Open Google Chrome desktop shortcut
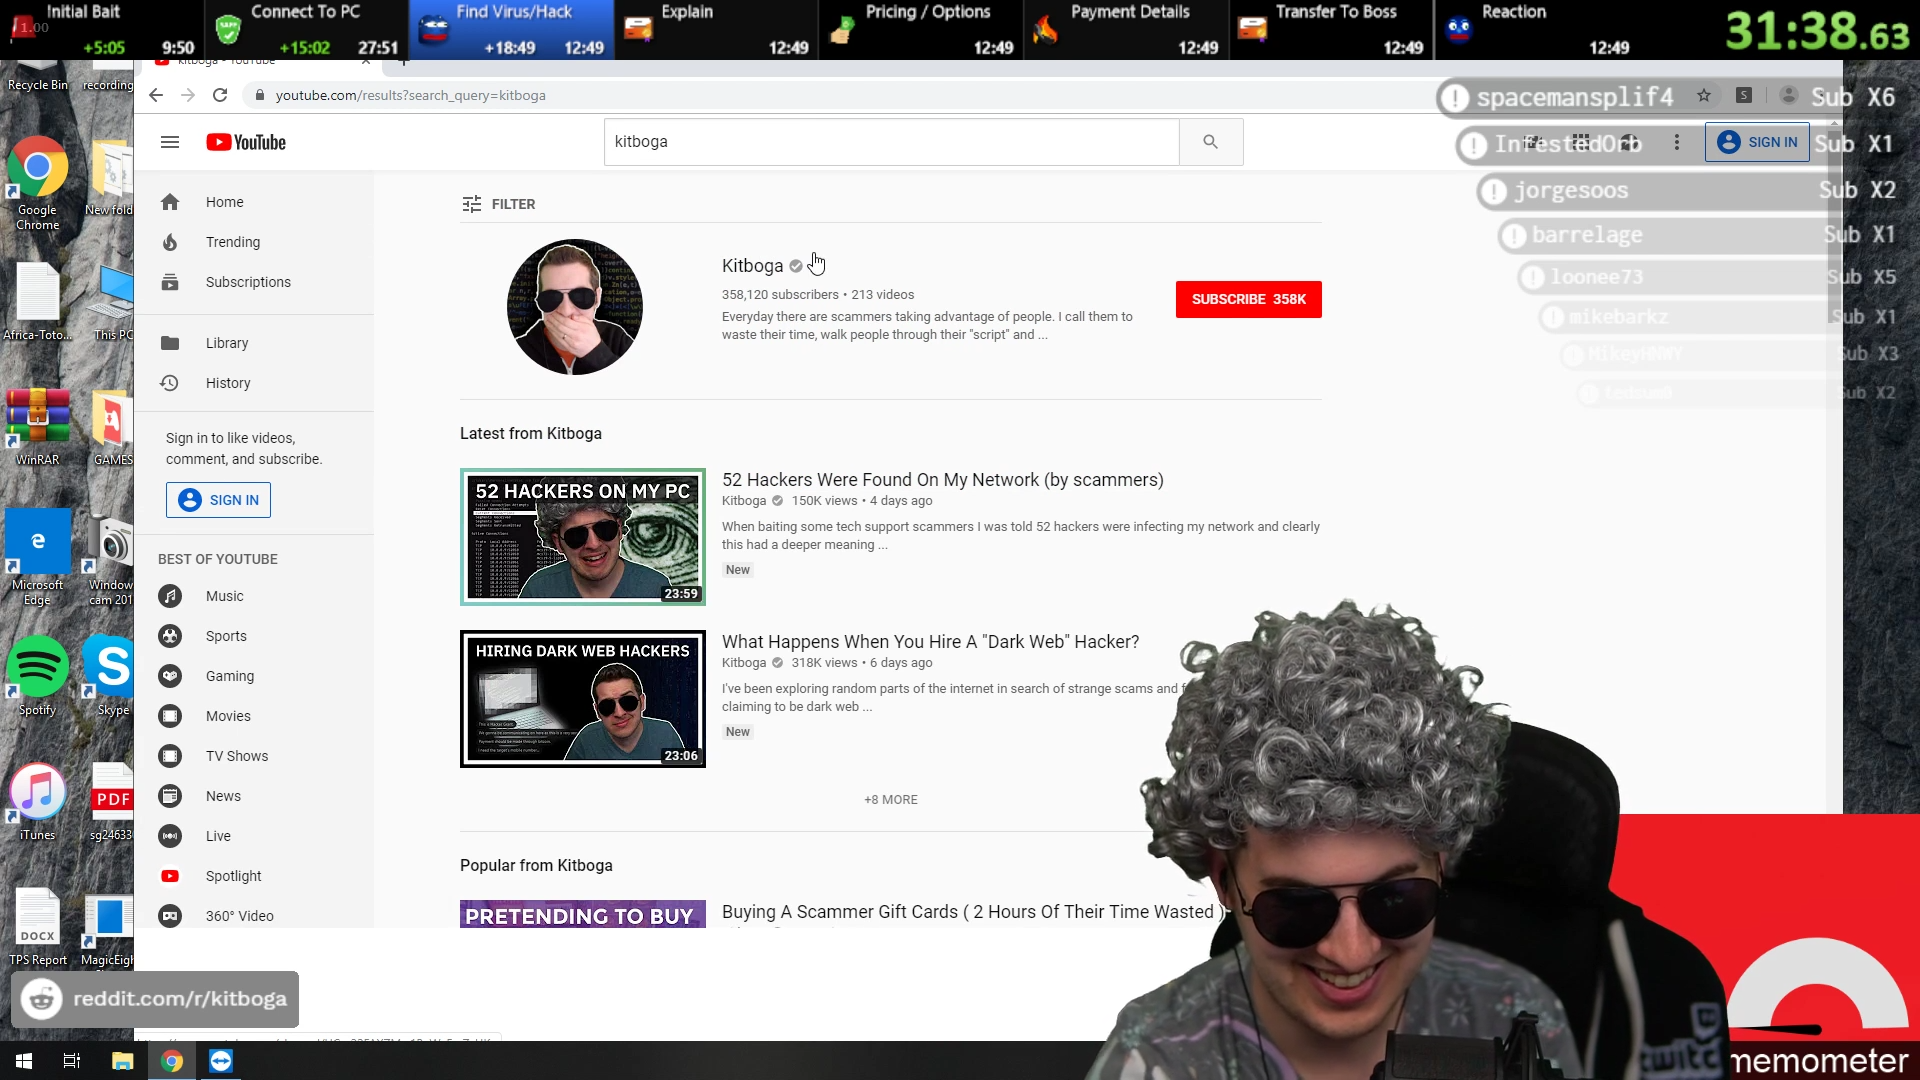This screenshot has width=1920, height=1080. pos(37,183)
